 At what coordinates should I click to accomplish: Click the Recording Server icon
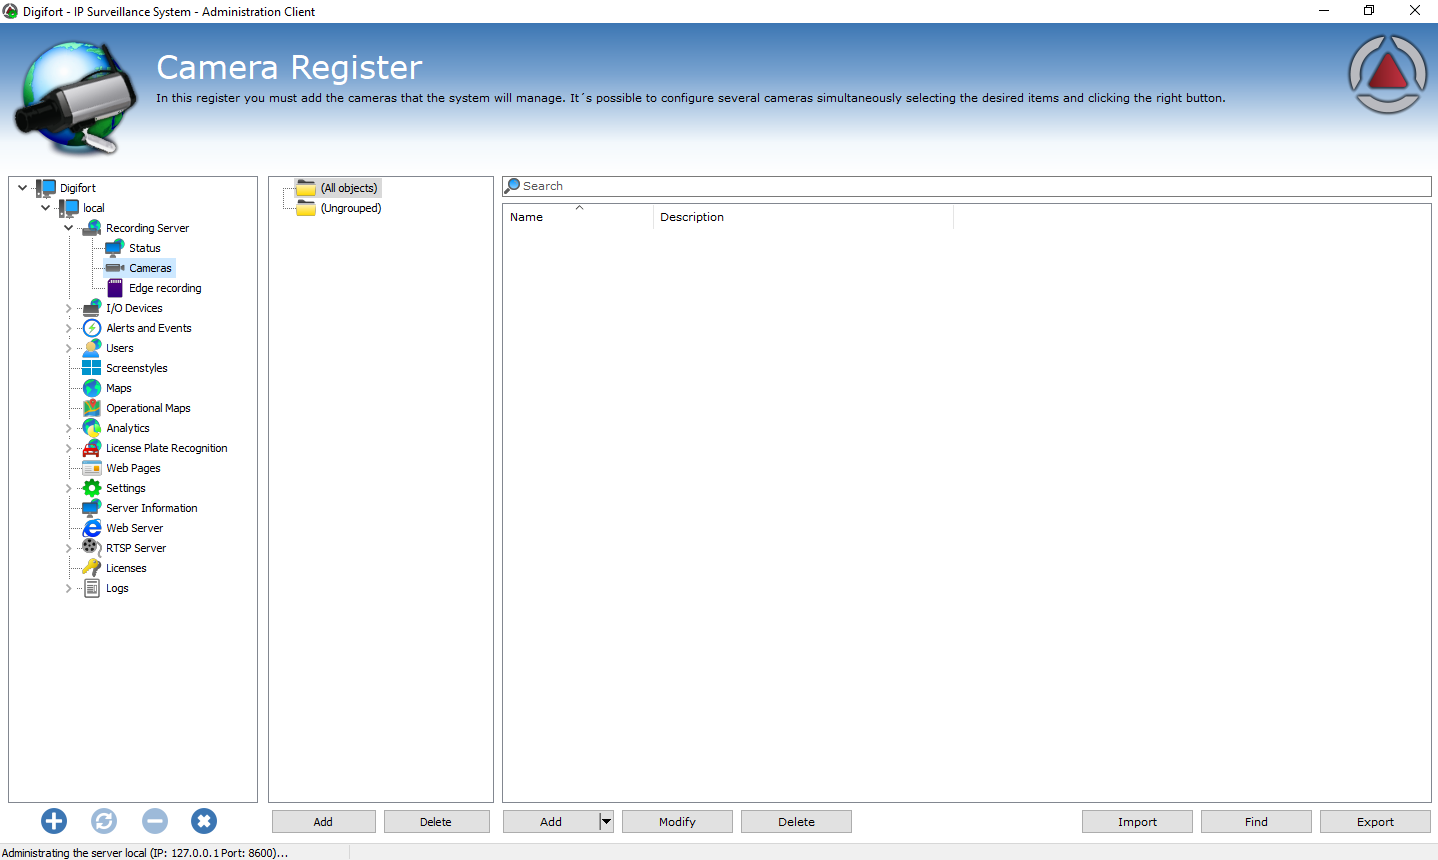[92, 228]
